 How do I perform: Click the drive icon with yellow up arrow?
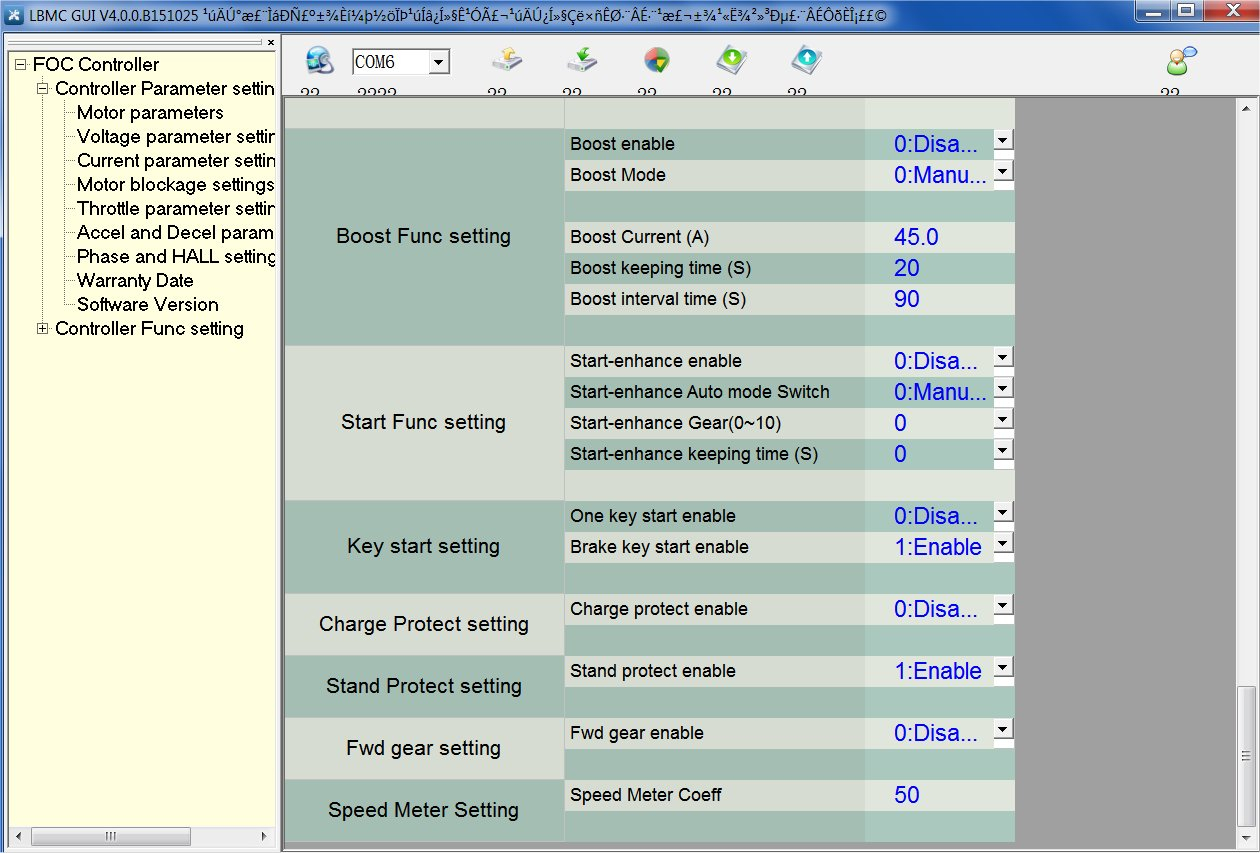click(507, 61)
